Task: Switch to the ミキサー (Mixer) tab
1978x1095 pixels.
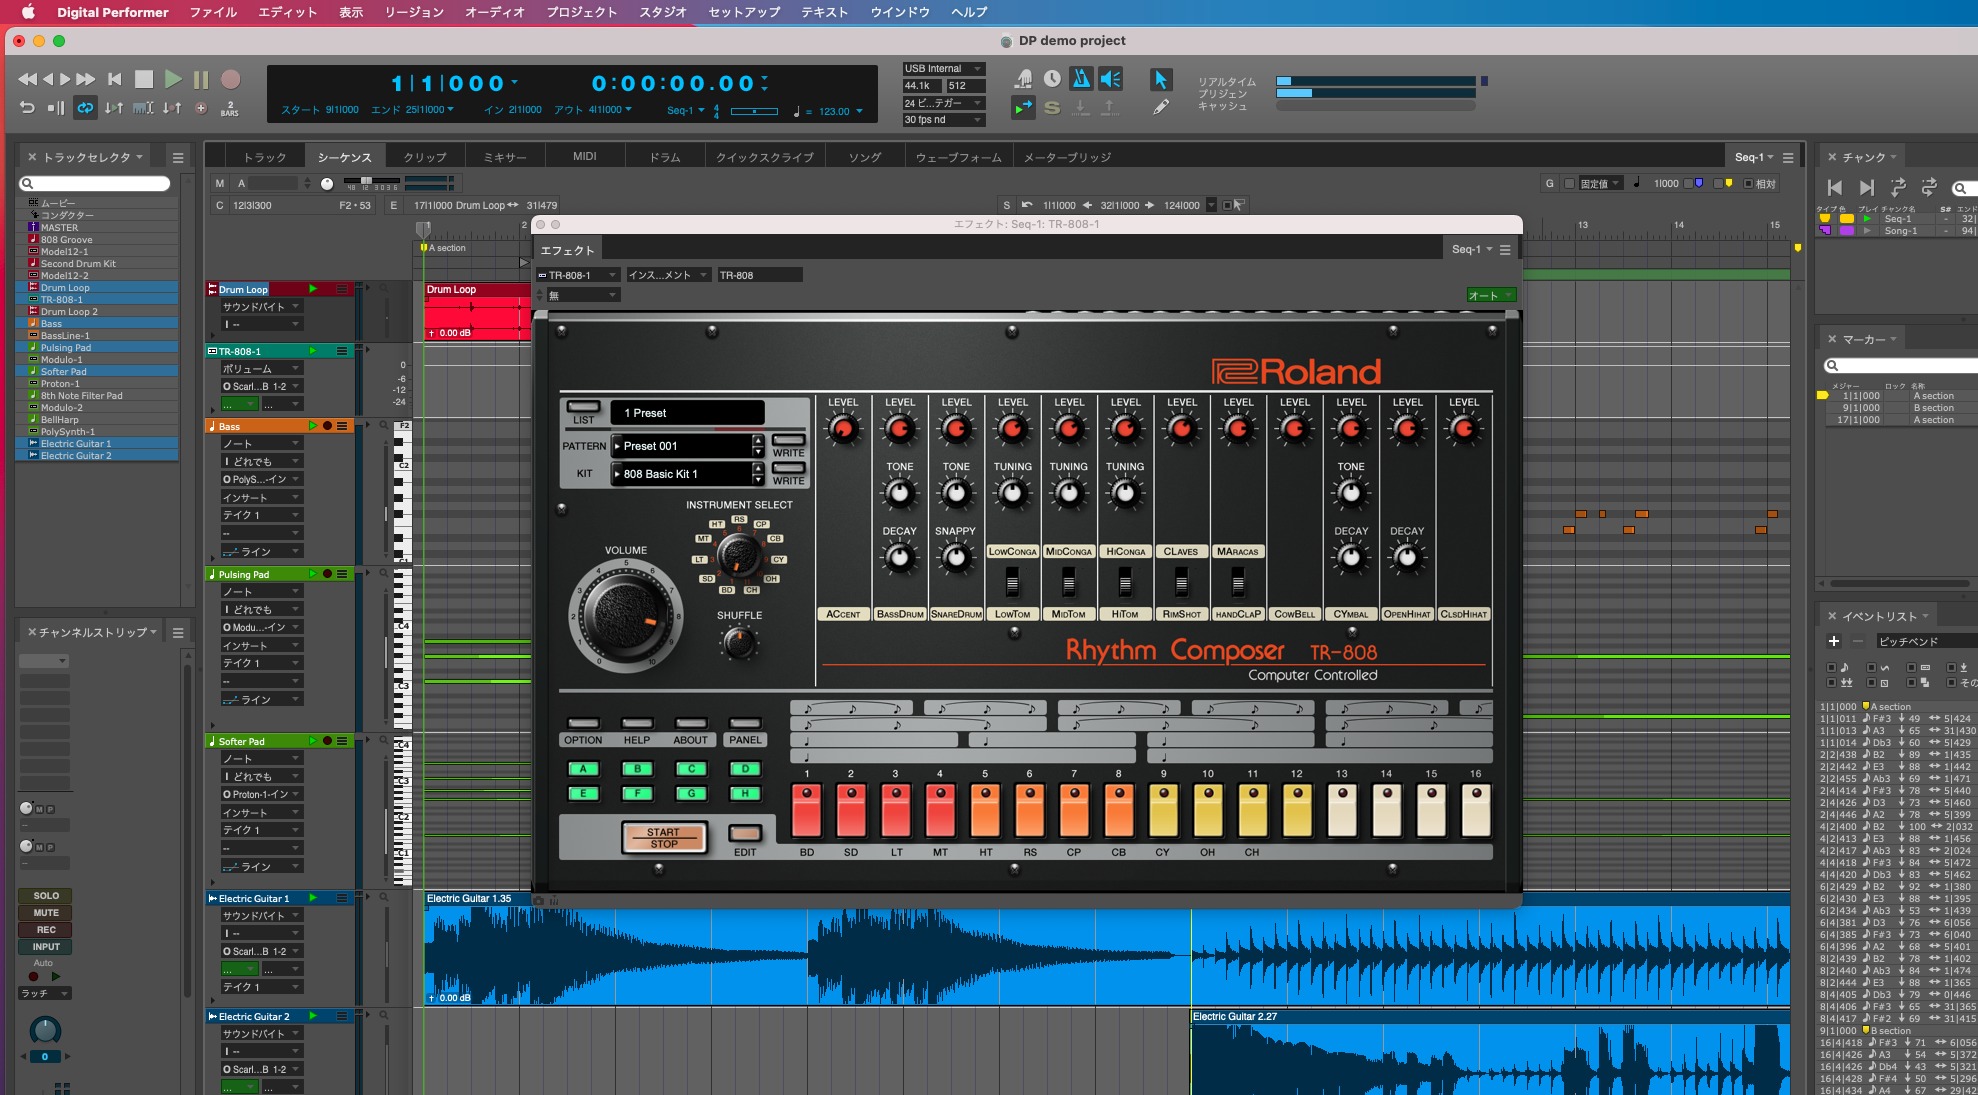Action: click(505, 157)
